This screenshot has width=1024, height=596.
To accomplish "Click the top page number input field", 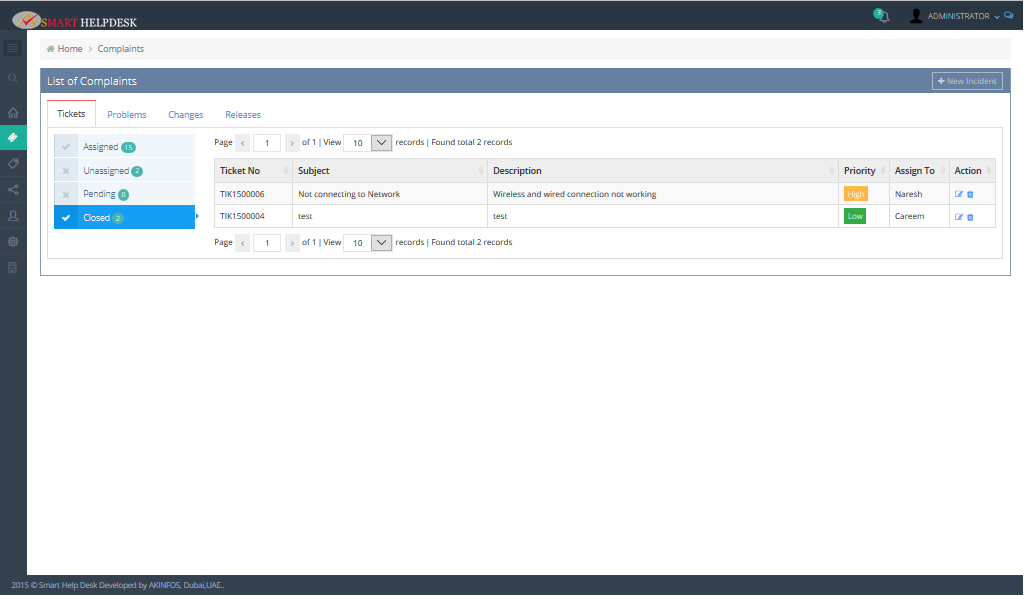I will pyautogui.click(x=267, y=143).
